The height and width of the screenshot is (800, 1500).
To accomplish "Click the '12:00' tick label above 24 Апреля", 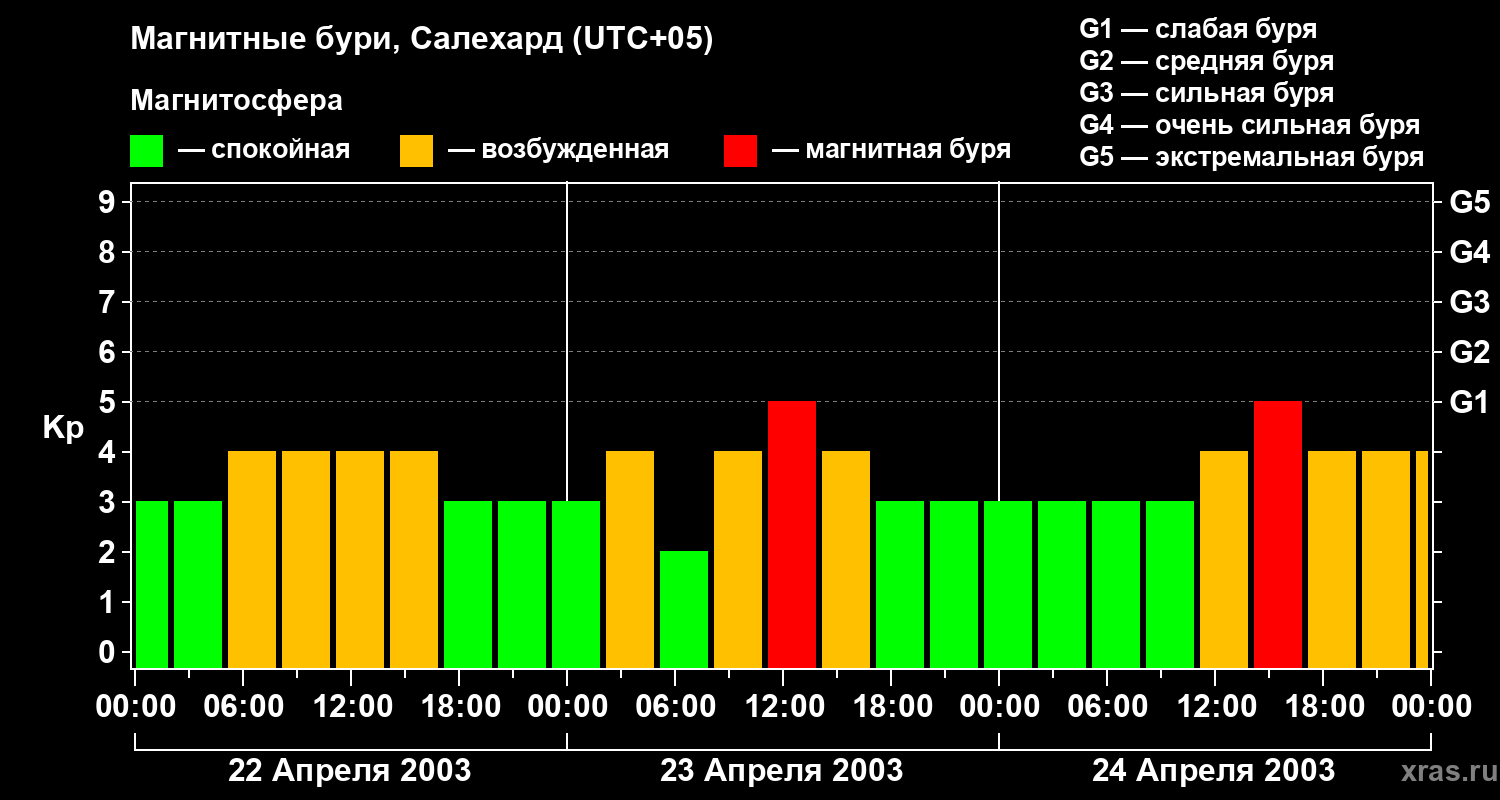I will point(1215,707).
